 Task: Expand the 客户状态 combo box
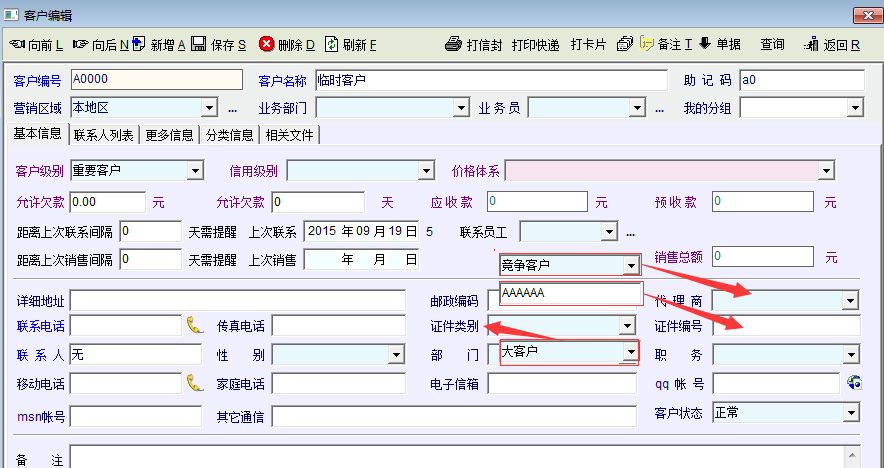[850, 412]
